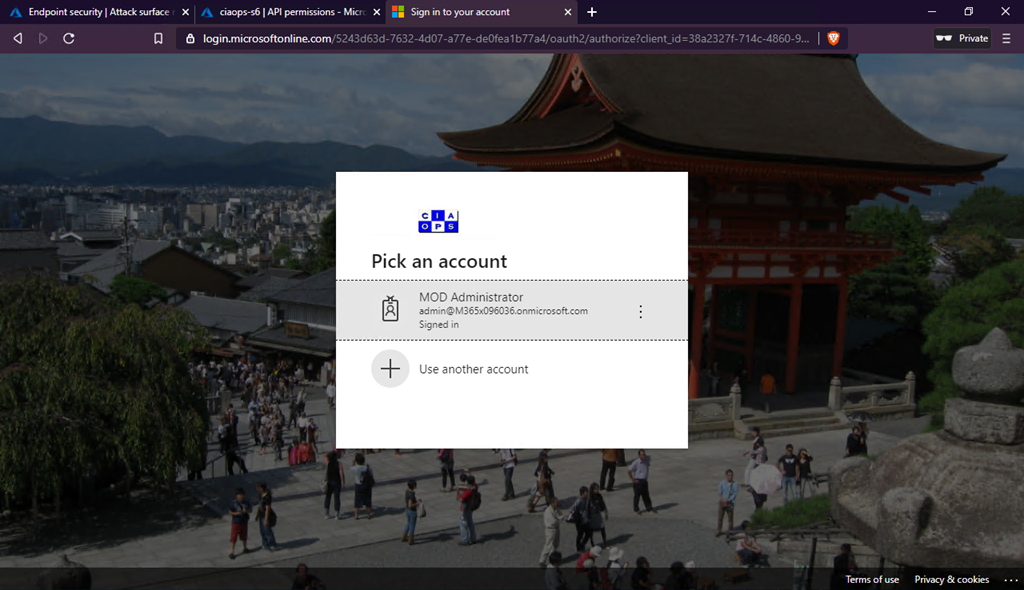The height and width of the screenshot is (590, 1024).
Task: Click the browser back button
Action: [17, 38]
